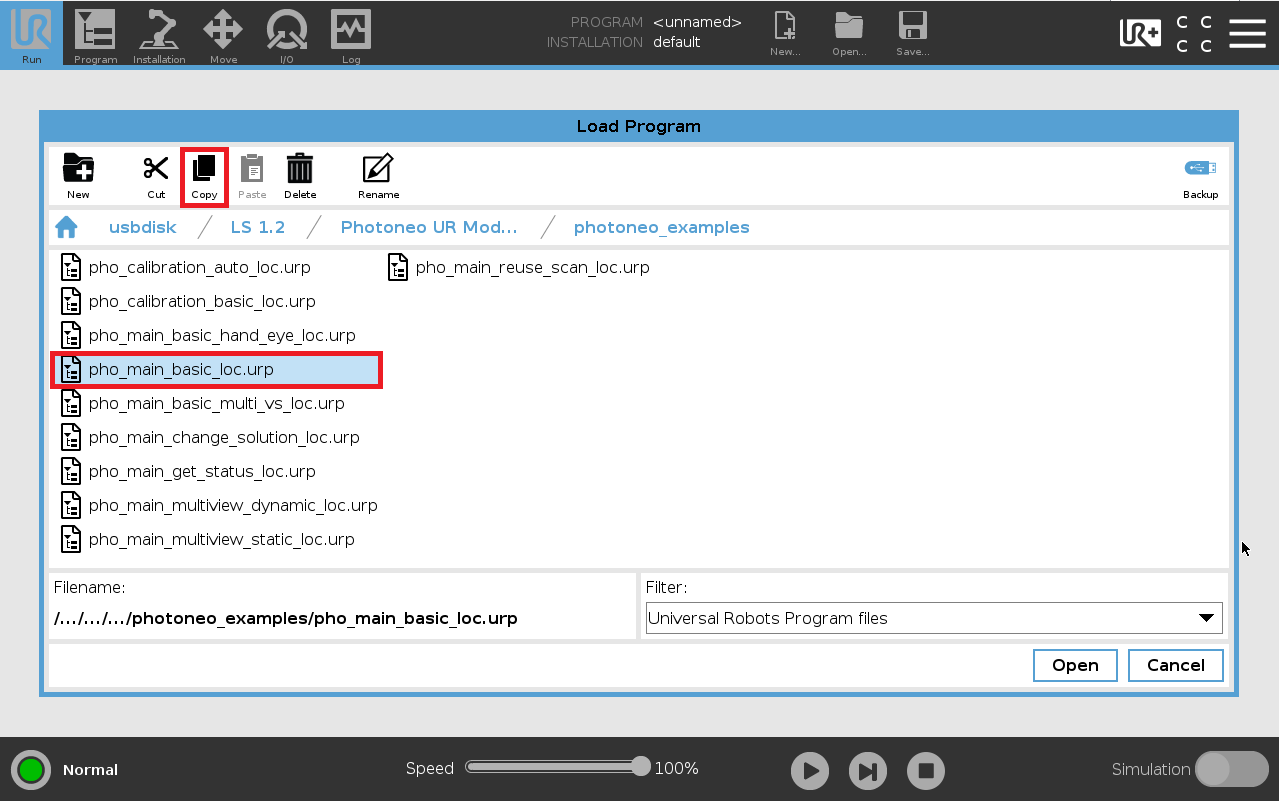
Task: Click the Backup USB icon
Action: click(x=1200, y=179)
